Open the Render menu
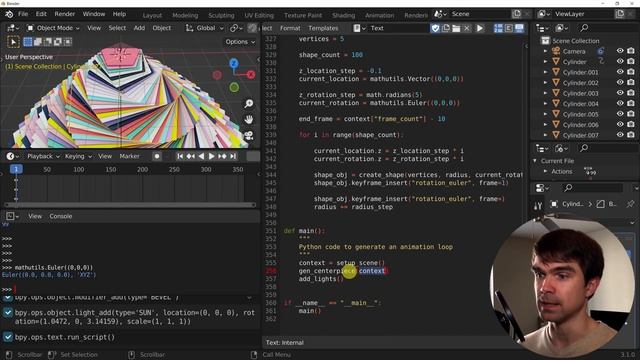 64,14
